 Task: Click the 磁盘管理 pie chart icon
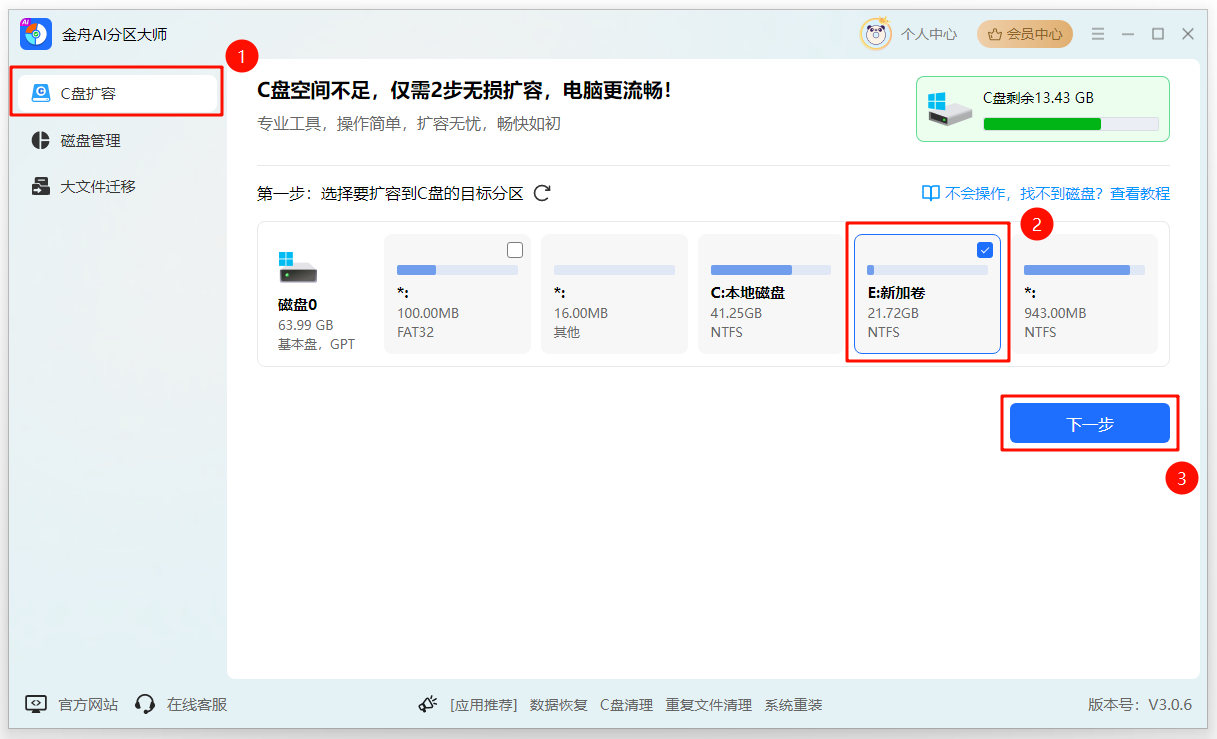(x=40, y=140)
